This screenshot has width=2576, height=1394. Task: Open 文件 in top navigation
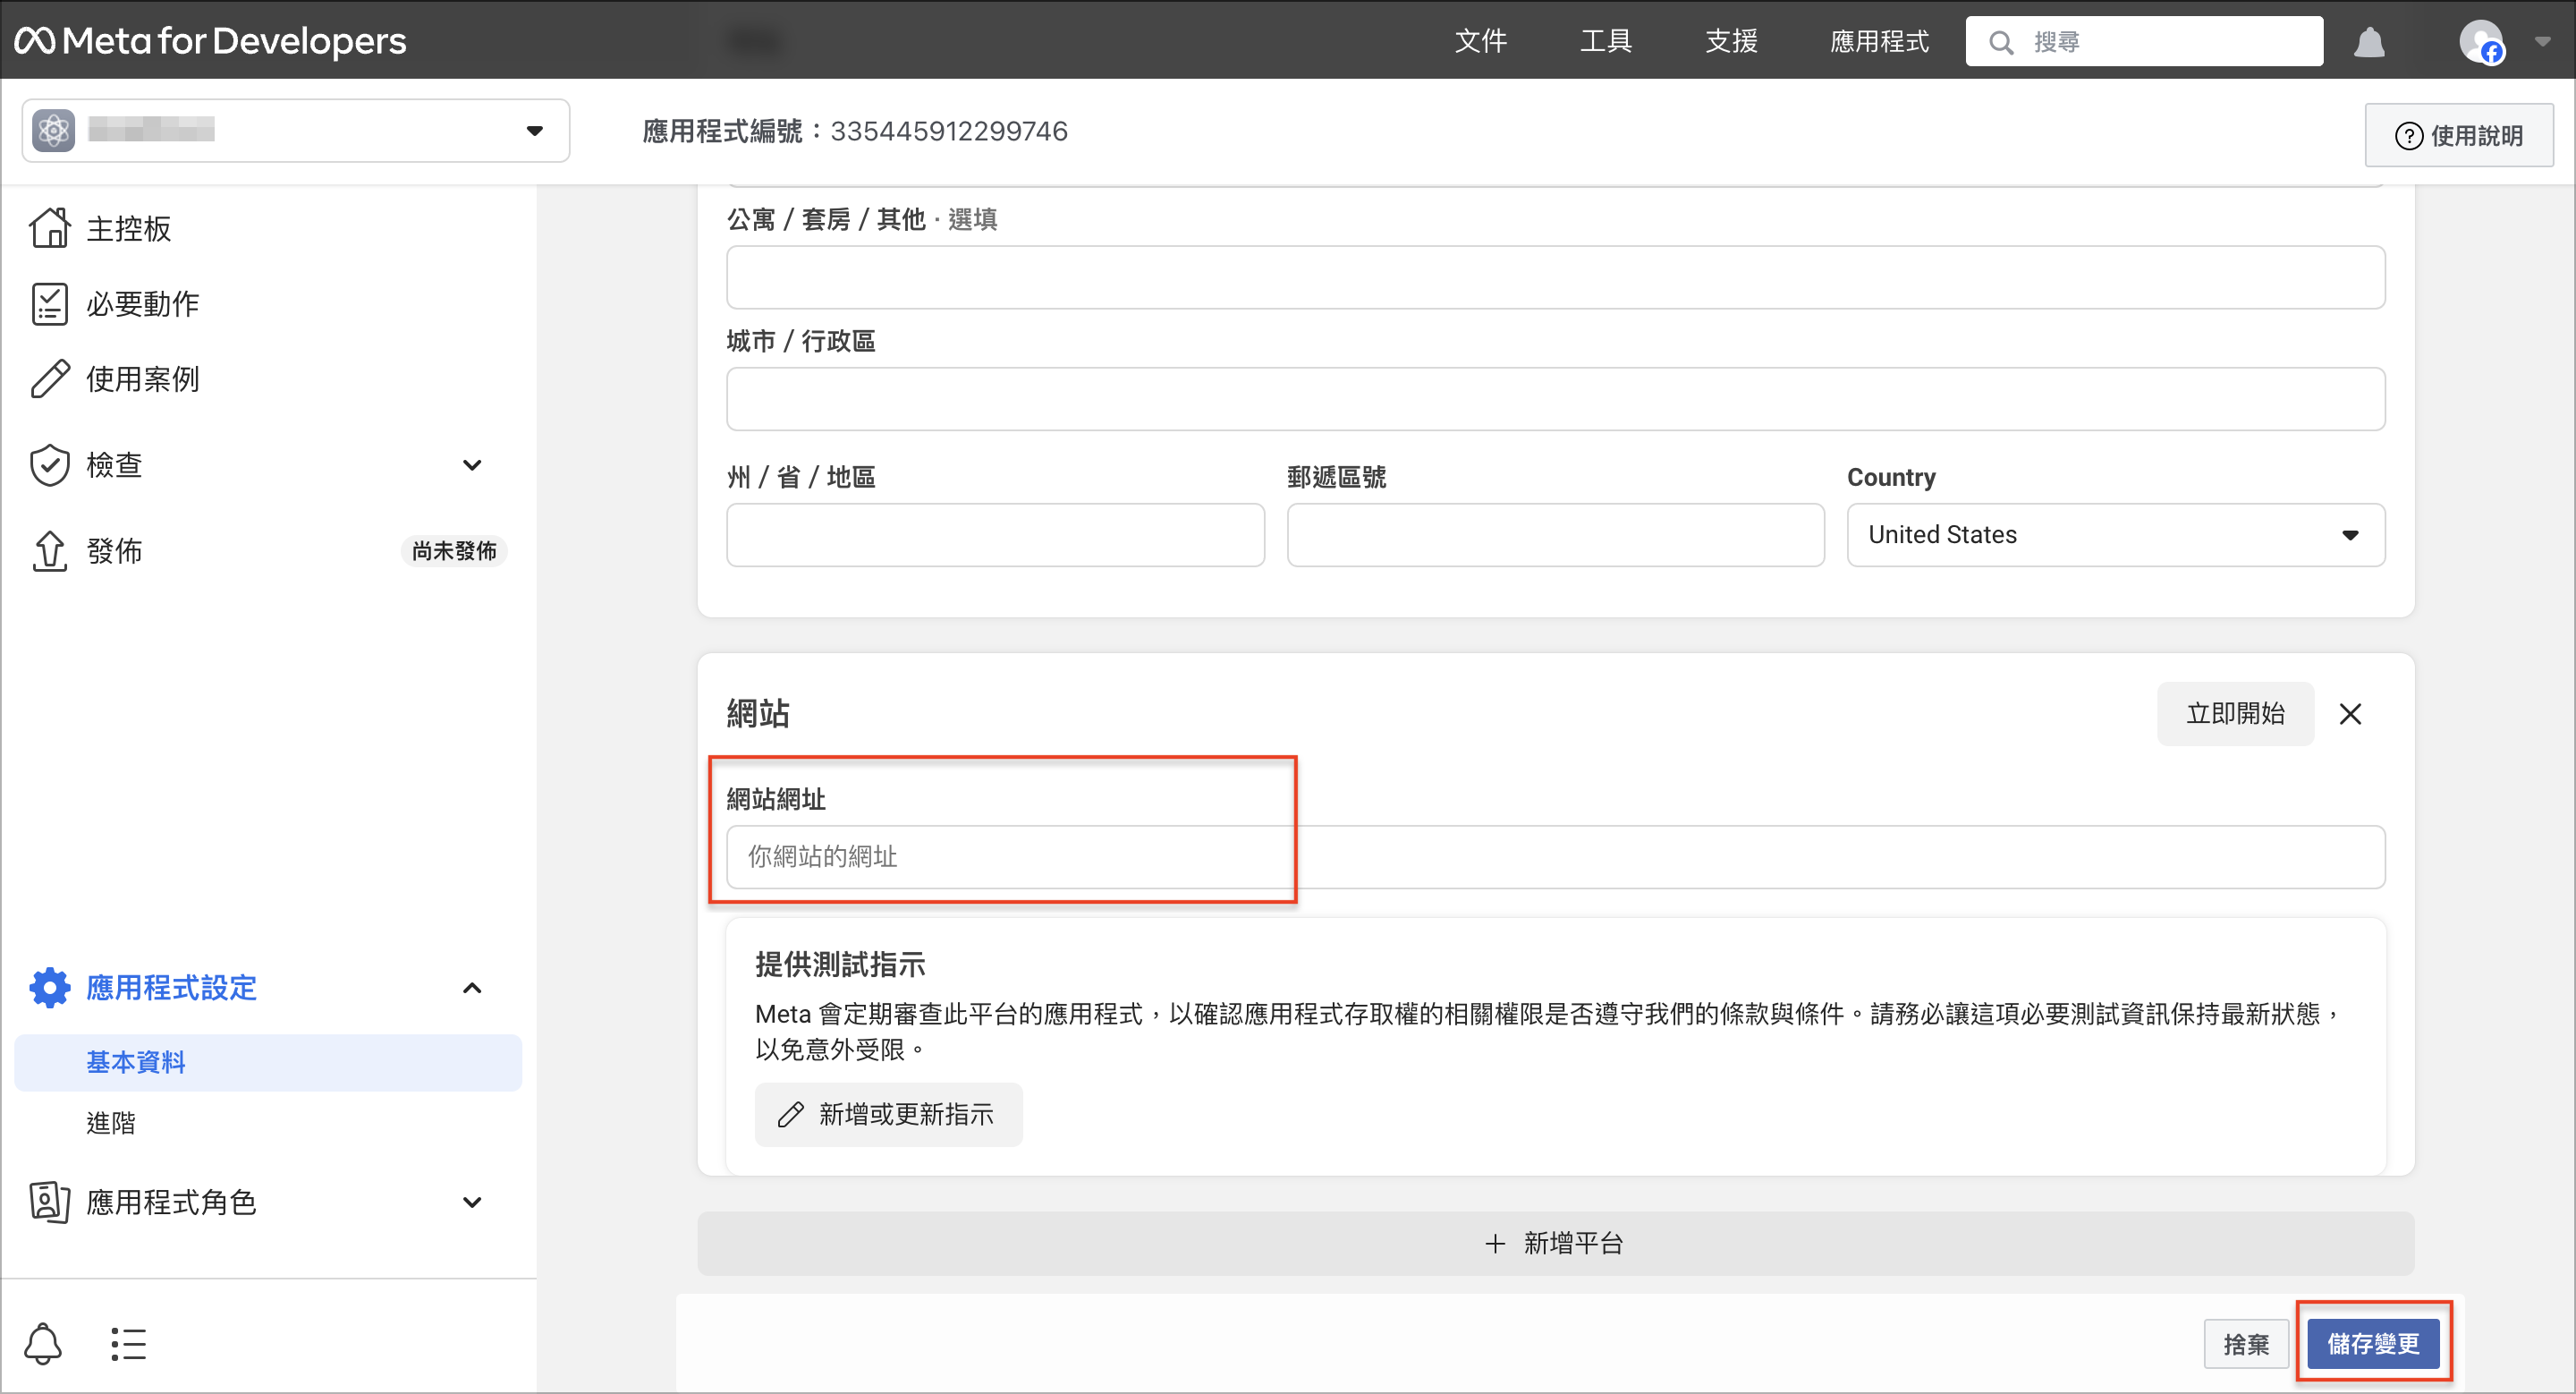1480,41
